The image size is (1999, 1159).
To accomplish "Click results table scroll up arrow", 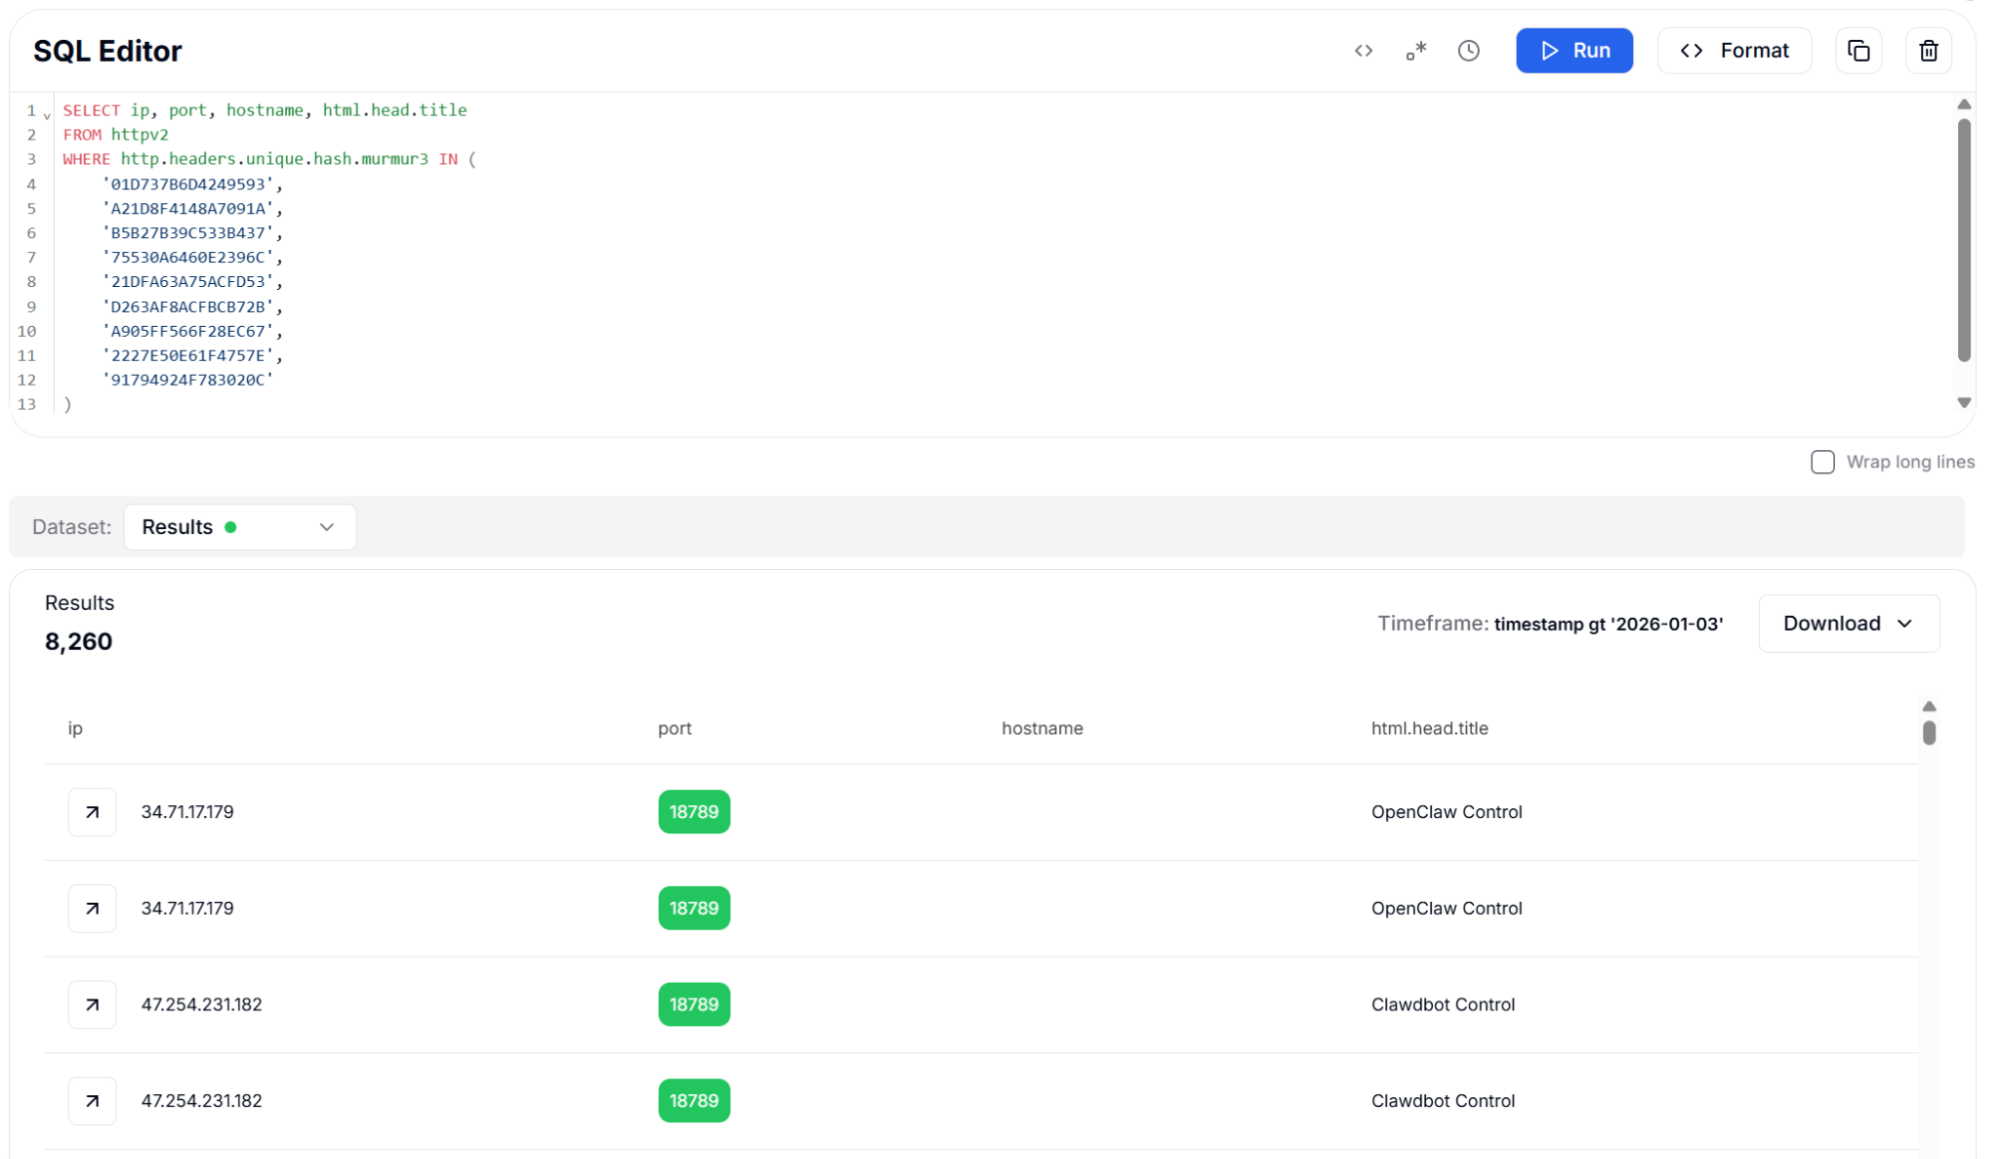I will [1928, 706].
